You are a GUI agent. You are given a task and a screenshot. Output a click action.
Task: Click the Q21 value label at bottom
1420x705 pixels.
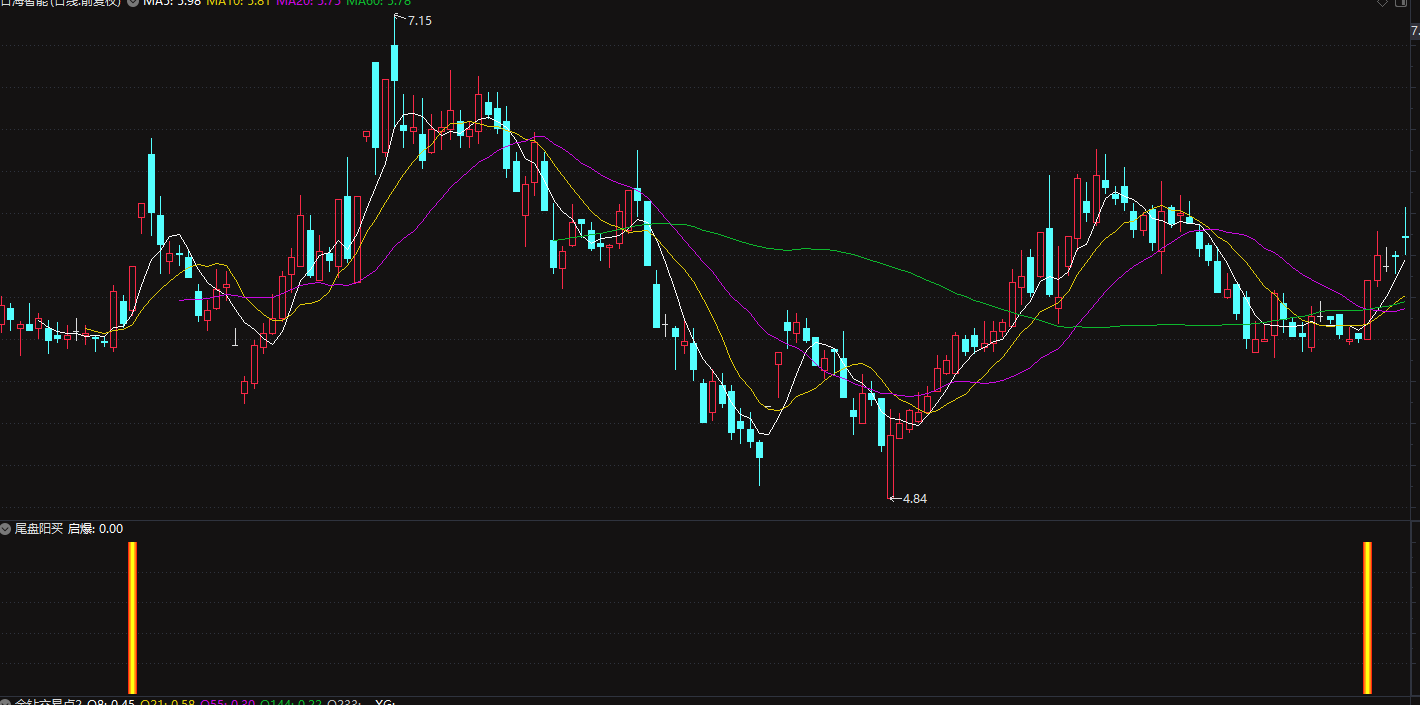[167, 702]
